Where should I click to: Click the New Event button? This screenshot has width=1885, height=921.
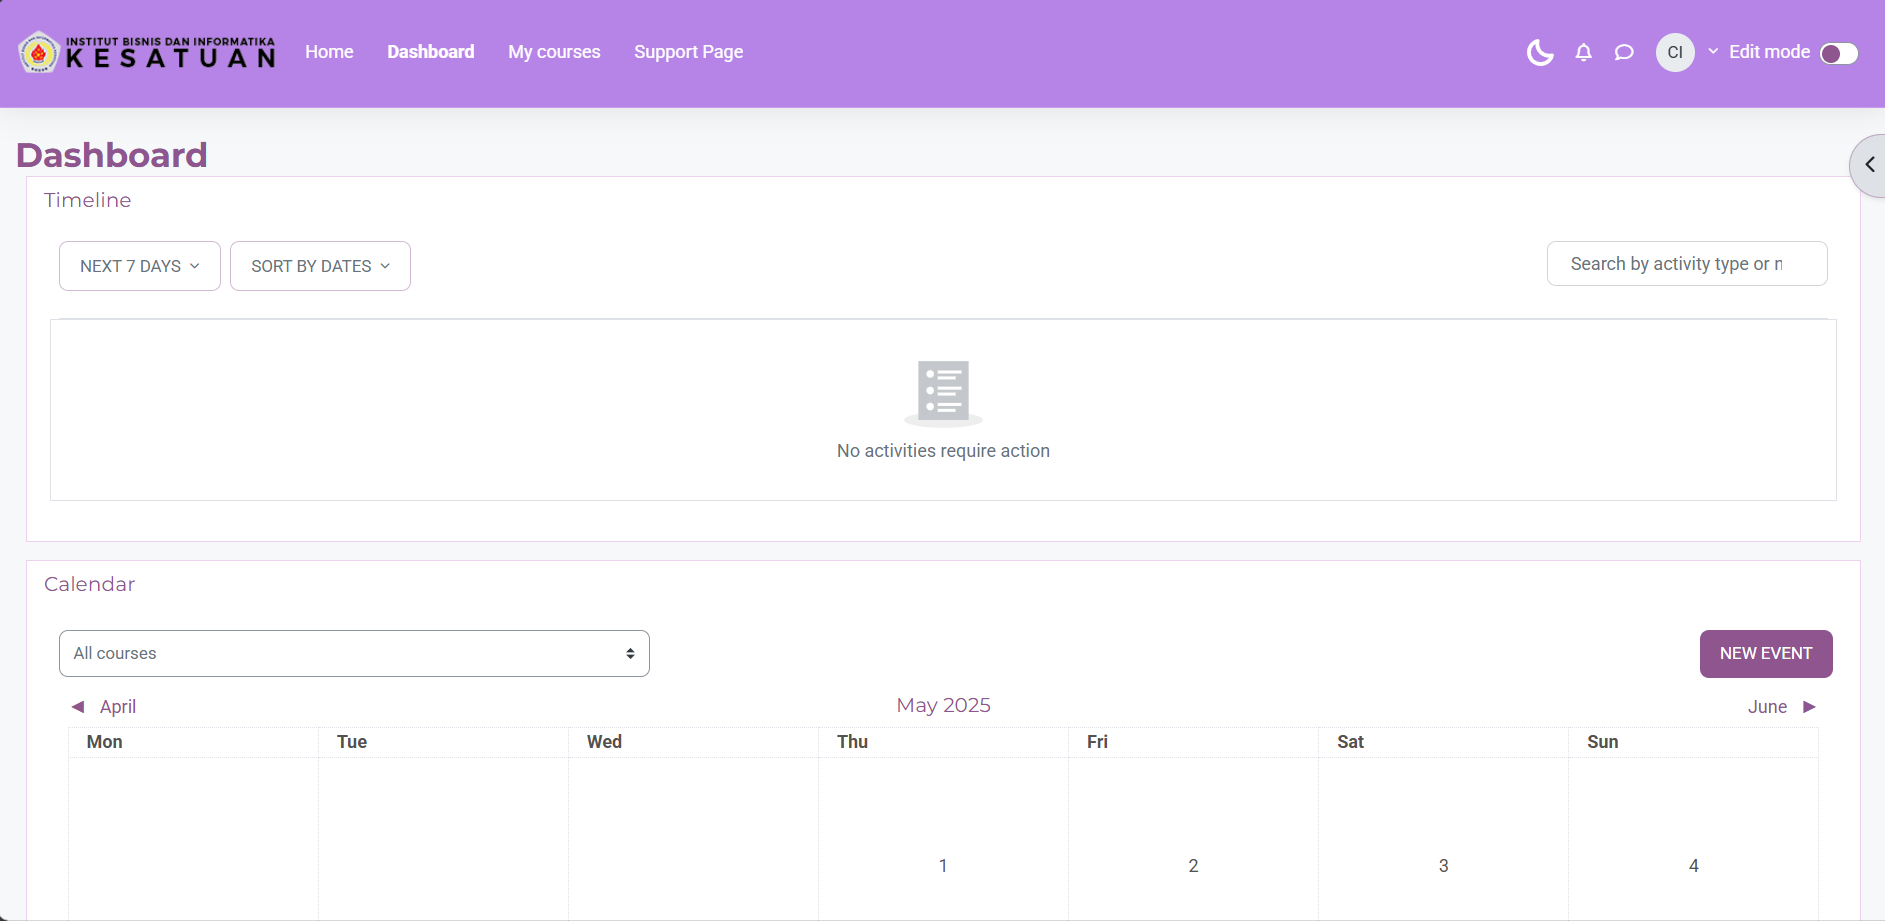(1765, 653)
